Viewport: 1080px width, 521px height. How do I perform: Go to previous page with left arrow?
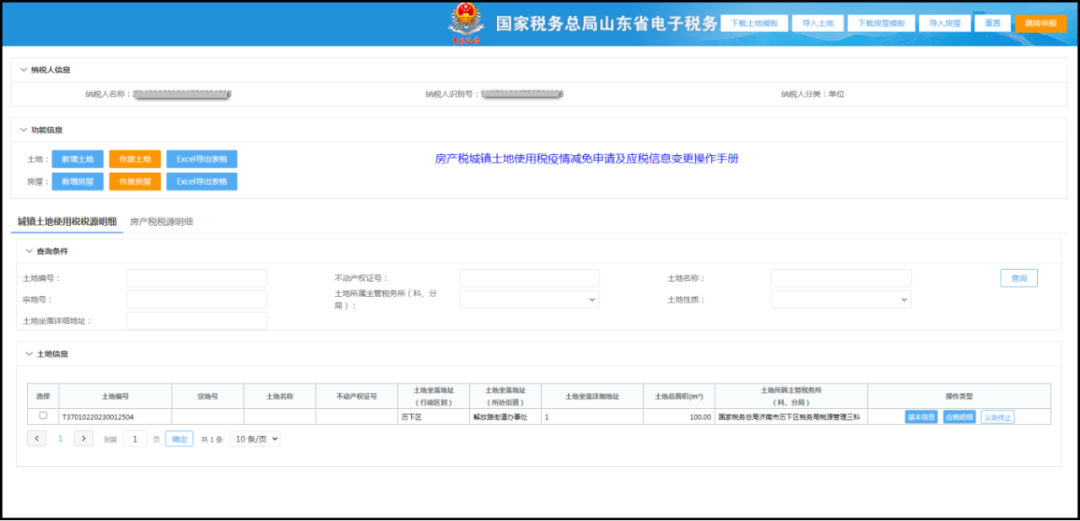pyautogui.click(x=37, y=439)
